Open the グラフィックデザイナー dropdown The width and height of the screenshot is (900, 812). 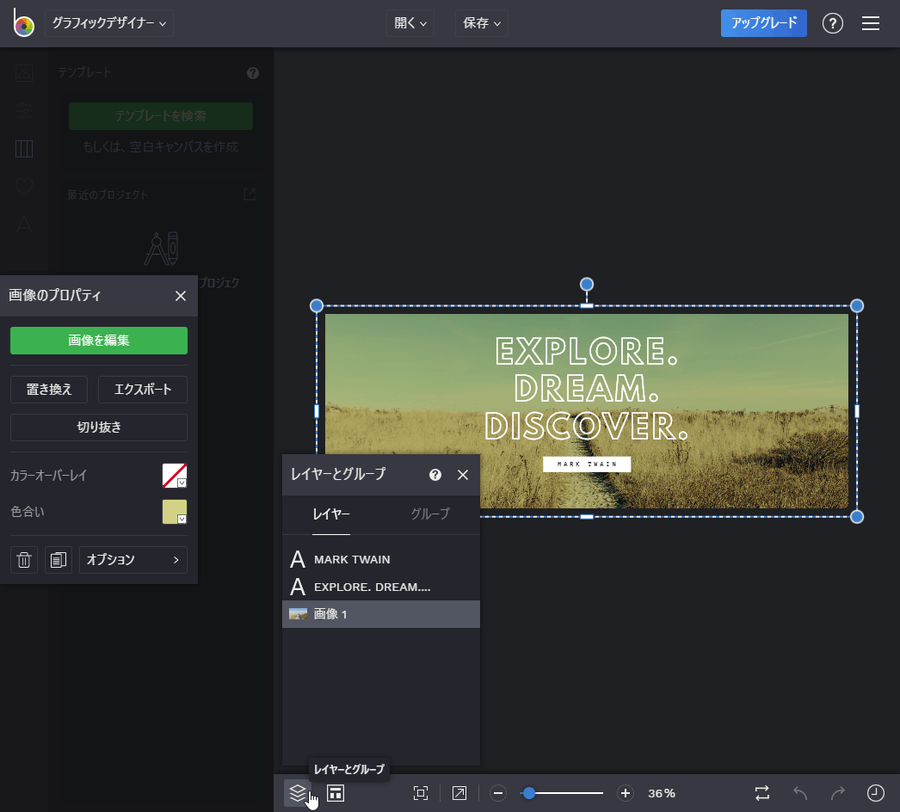[x=109, y=23]
